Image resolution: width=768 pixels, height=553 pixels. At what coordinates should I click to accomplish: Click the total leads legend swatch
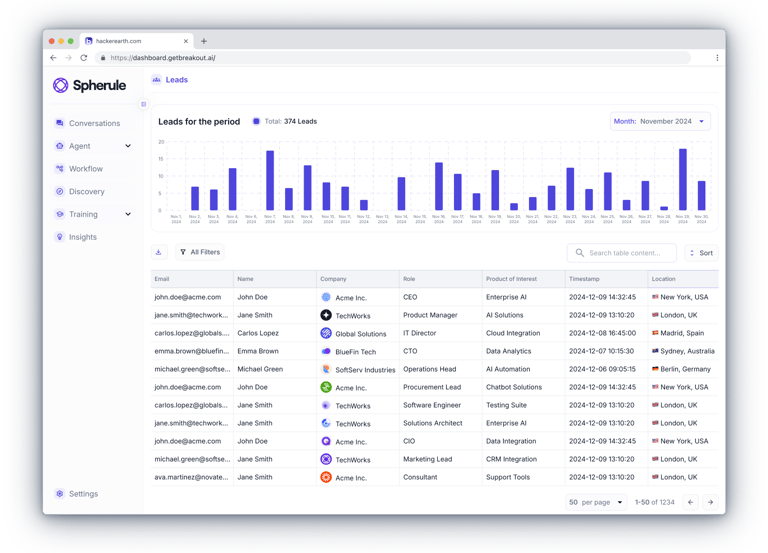click(x=256, y=121)
